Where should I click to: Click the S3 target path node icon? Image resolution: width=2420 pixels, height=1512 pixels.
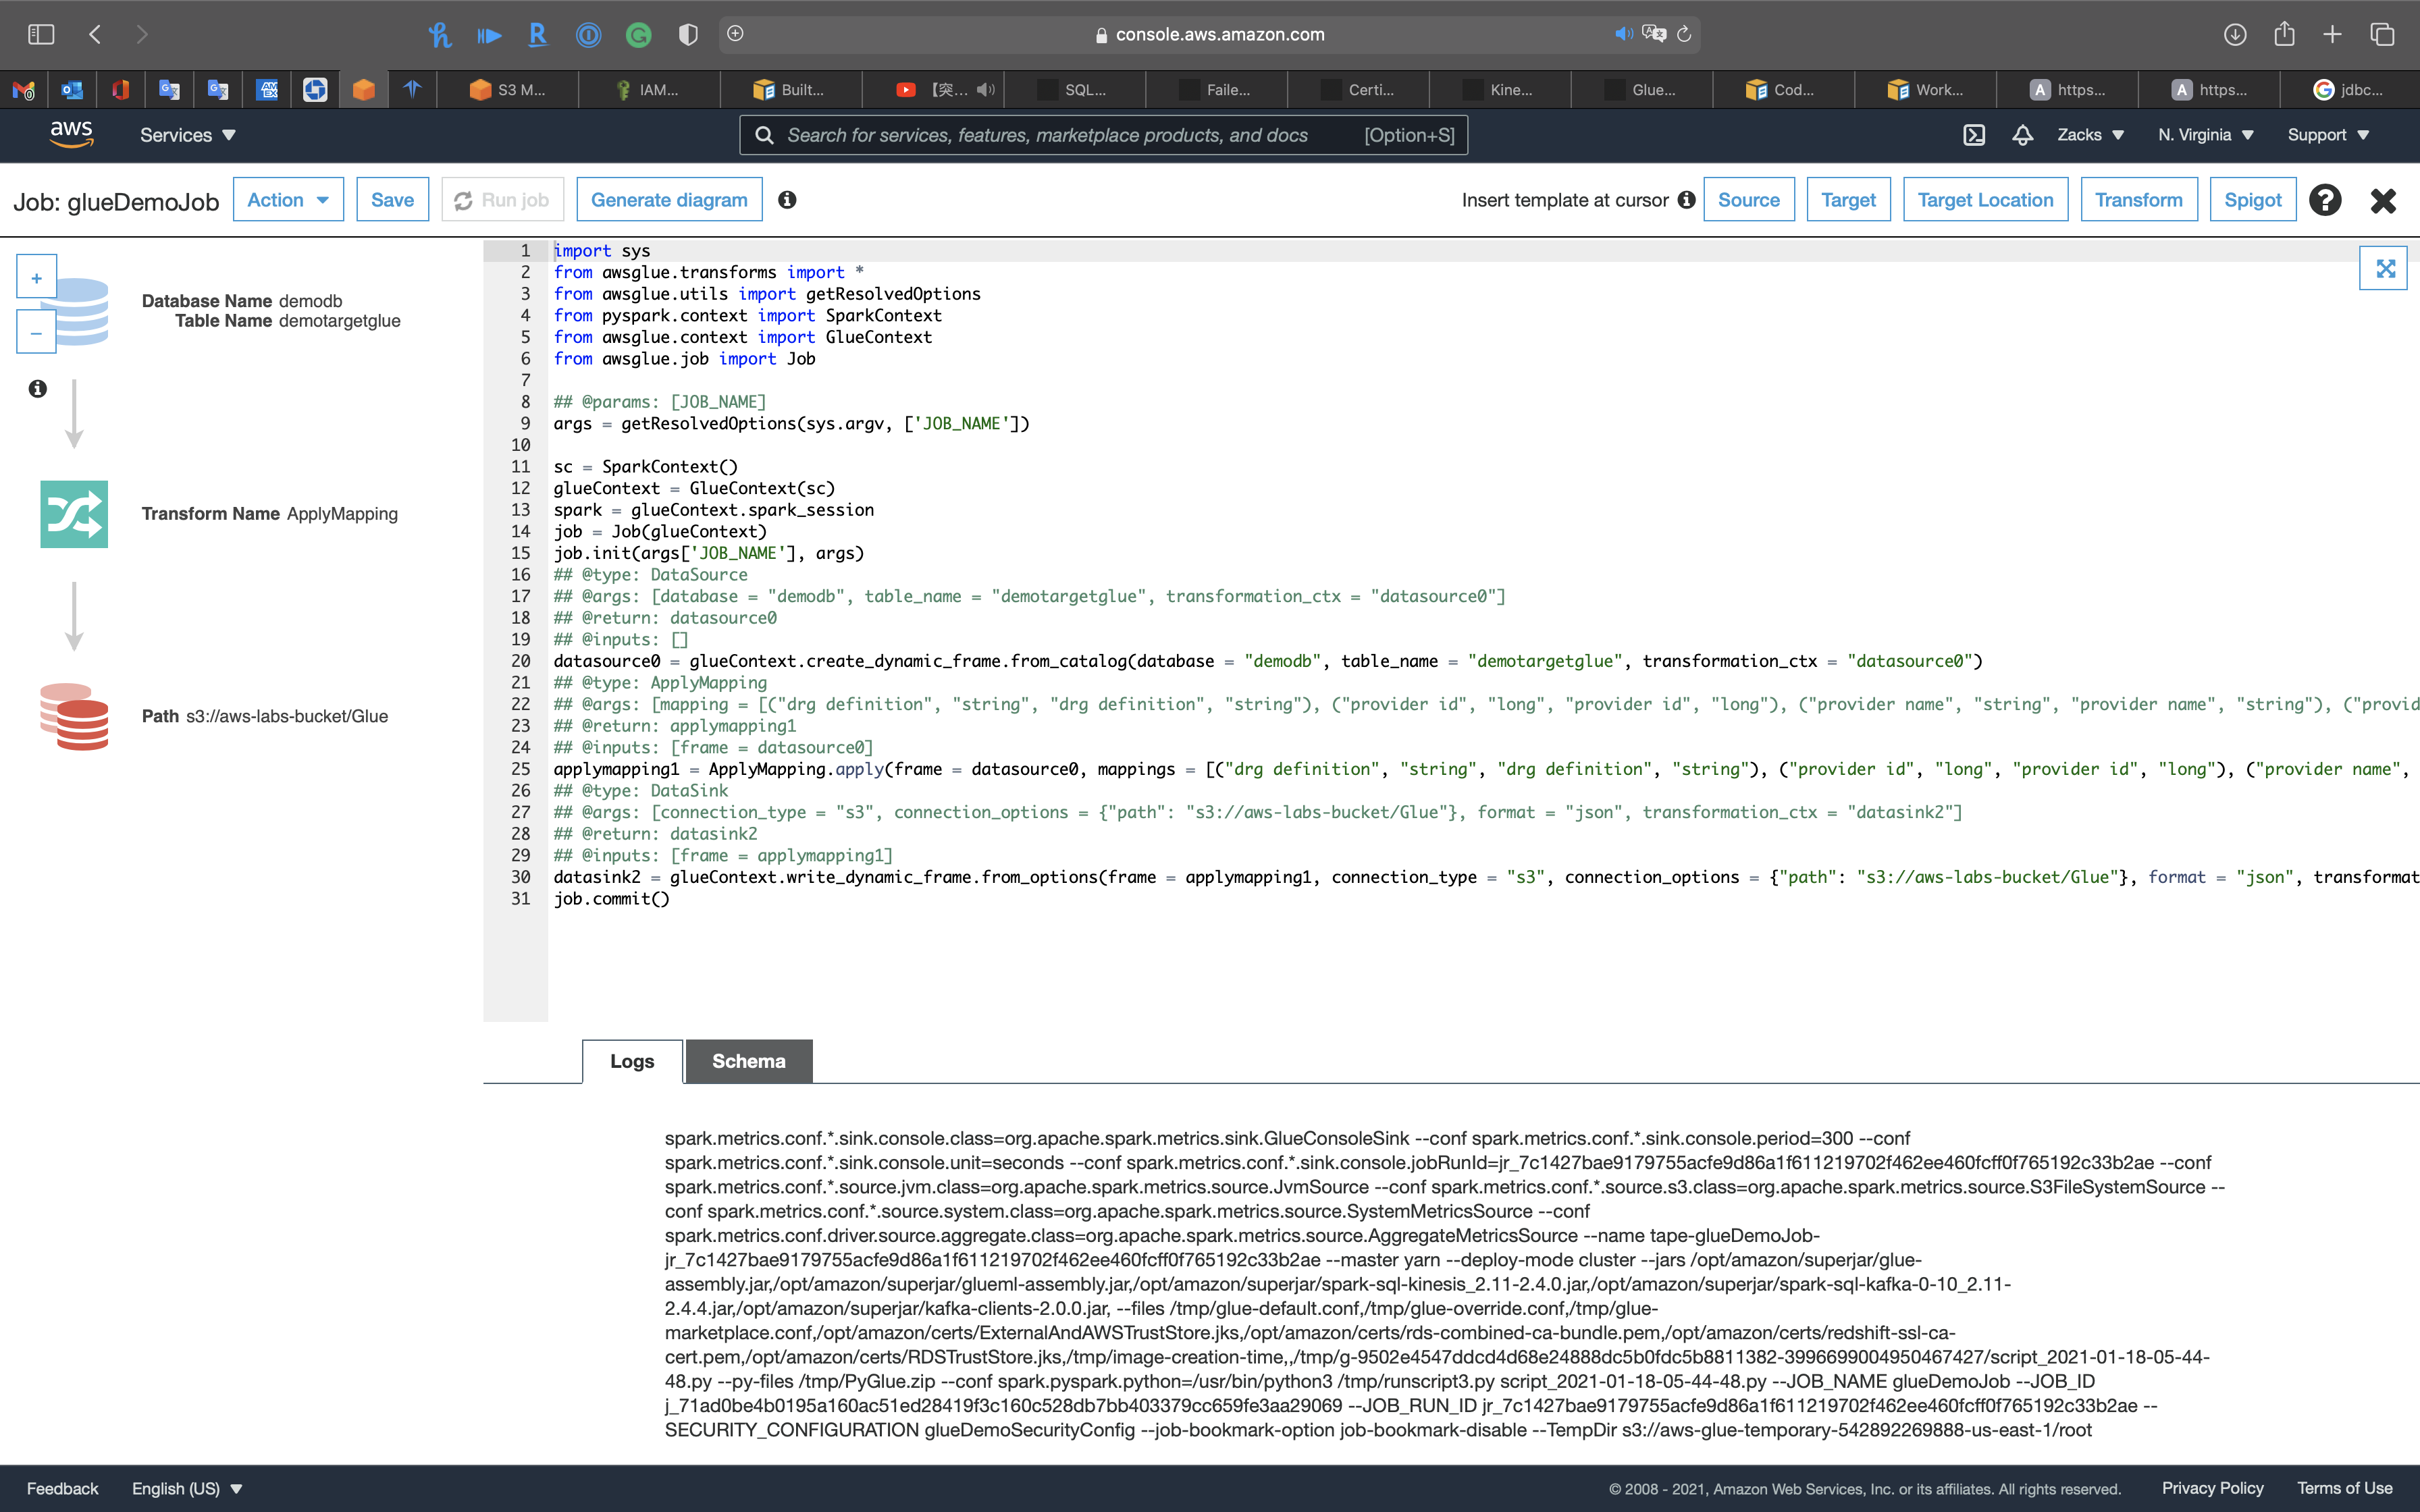74,716
